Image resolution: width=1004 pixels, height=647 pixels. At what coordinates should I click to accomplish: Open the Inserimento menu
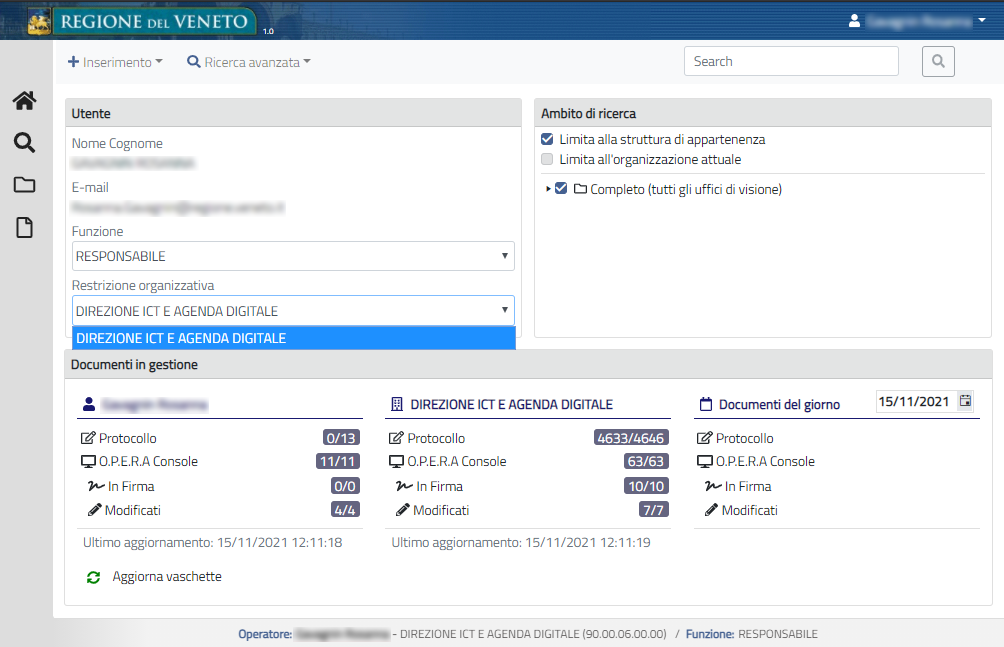click(x=115, y=62)
